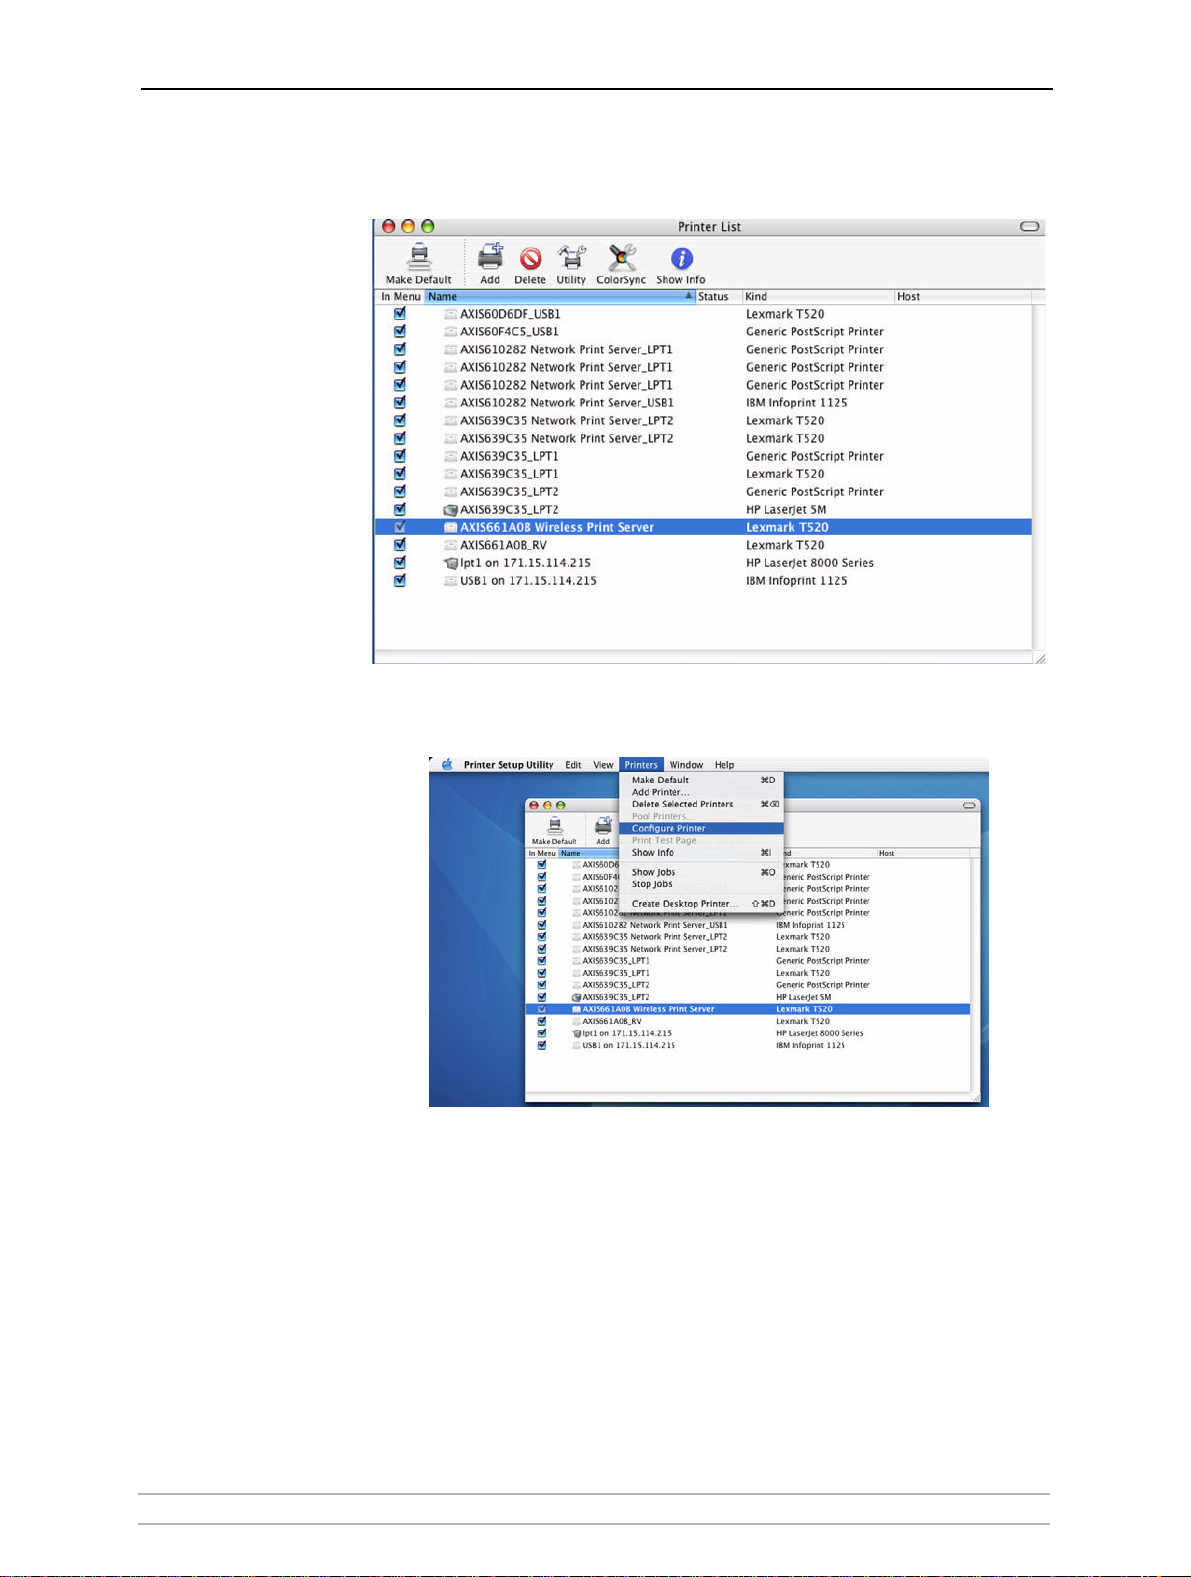Select USB1 on 171.15.114.215 name in upper list
Screen dimensions: 1191x1577
point(528,581)
